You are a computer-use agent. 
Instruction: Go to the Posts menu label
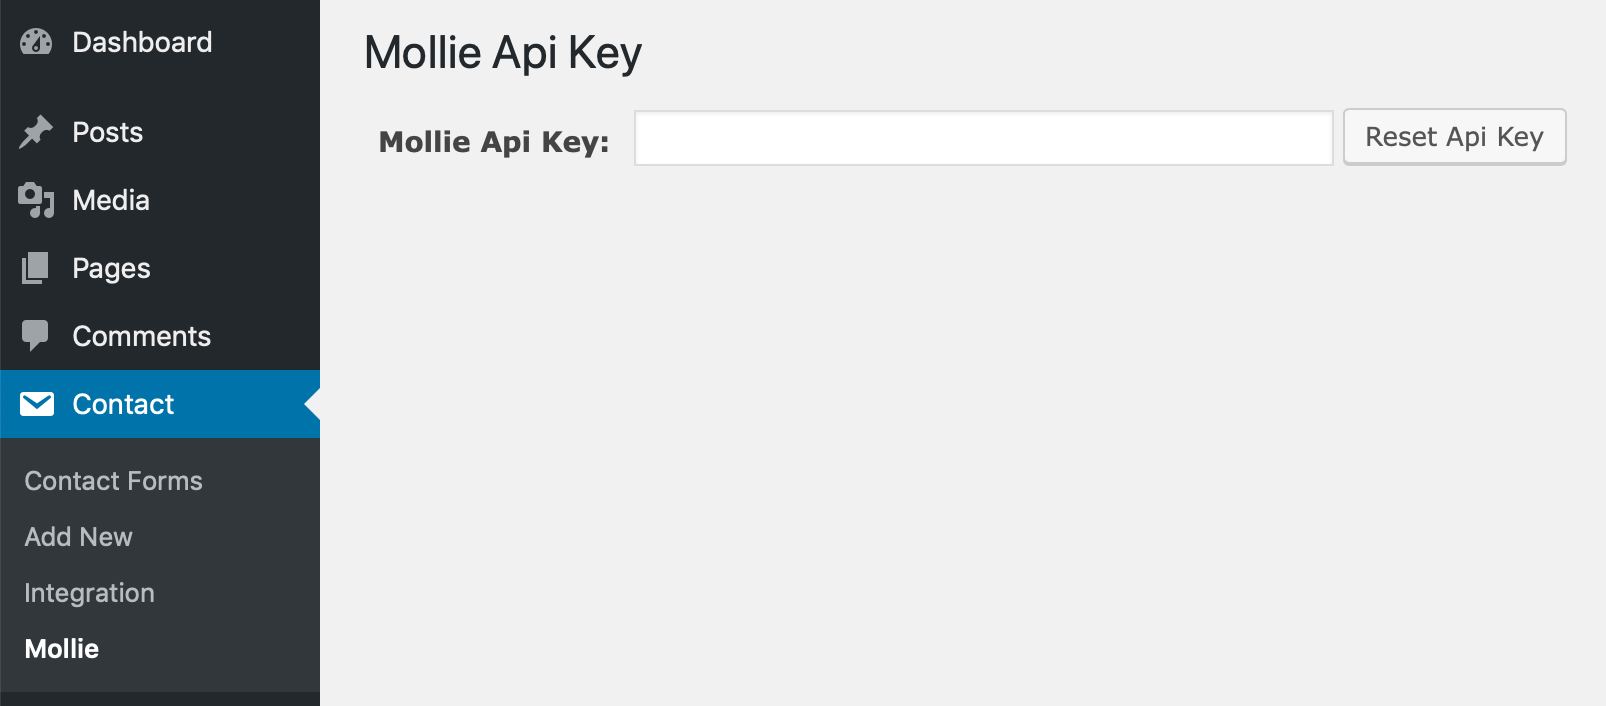coord(108,132)
